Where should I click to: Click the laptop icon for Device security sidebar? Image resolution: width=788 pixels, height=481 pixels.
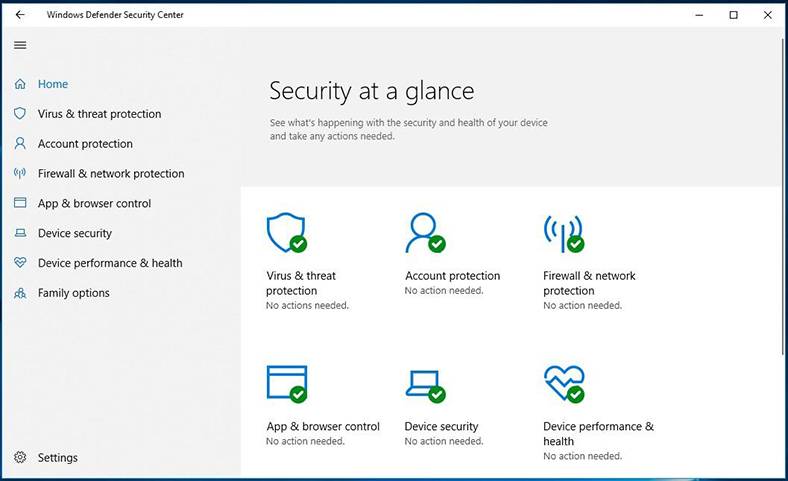20,233
